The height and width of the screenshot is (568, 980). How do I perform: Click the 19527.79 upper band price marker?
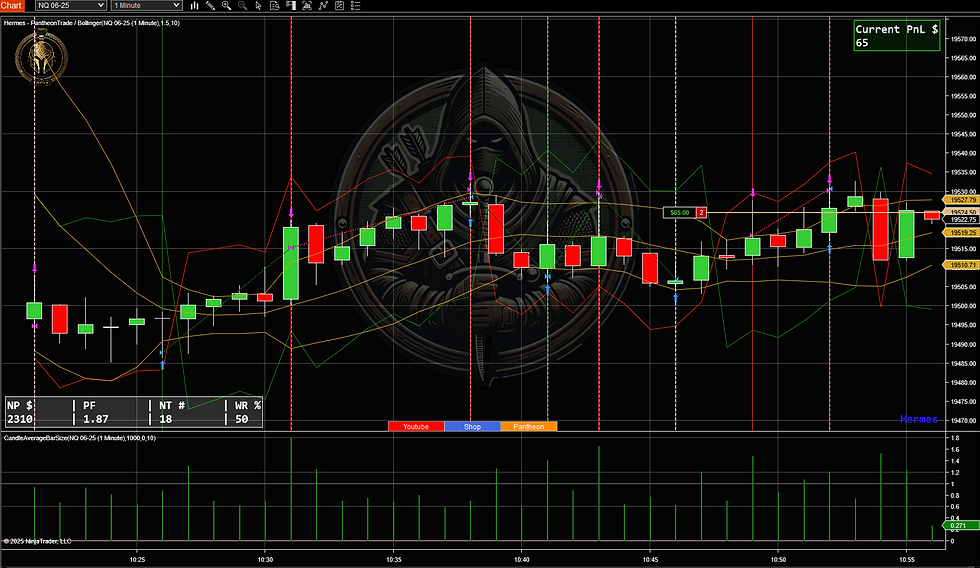pyautogui.click(x=961, y=200)
